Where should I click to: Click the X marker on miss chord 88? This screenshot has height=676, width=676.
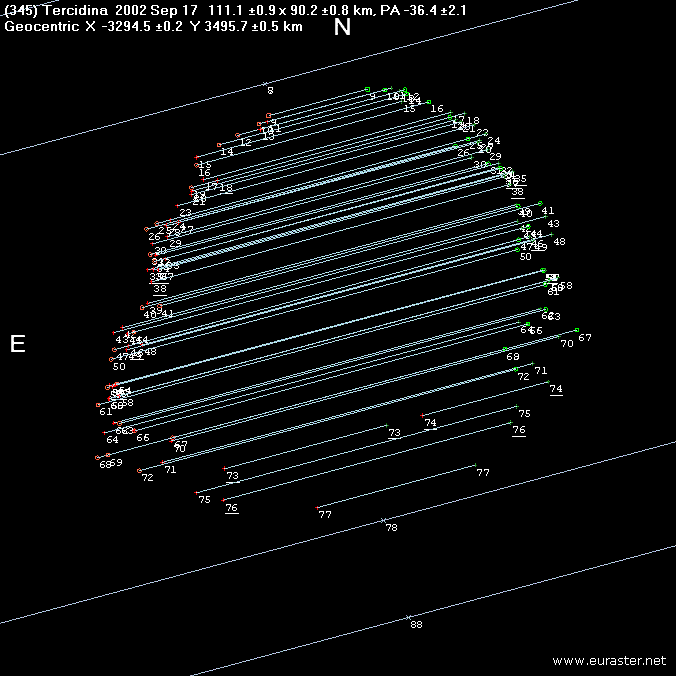(408, 617)
